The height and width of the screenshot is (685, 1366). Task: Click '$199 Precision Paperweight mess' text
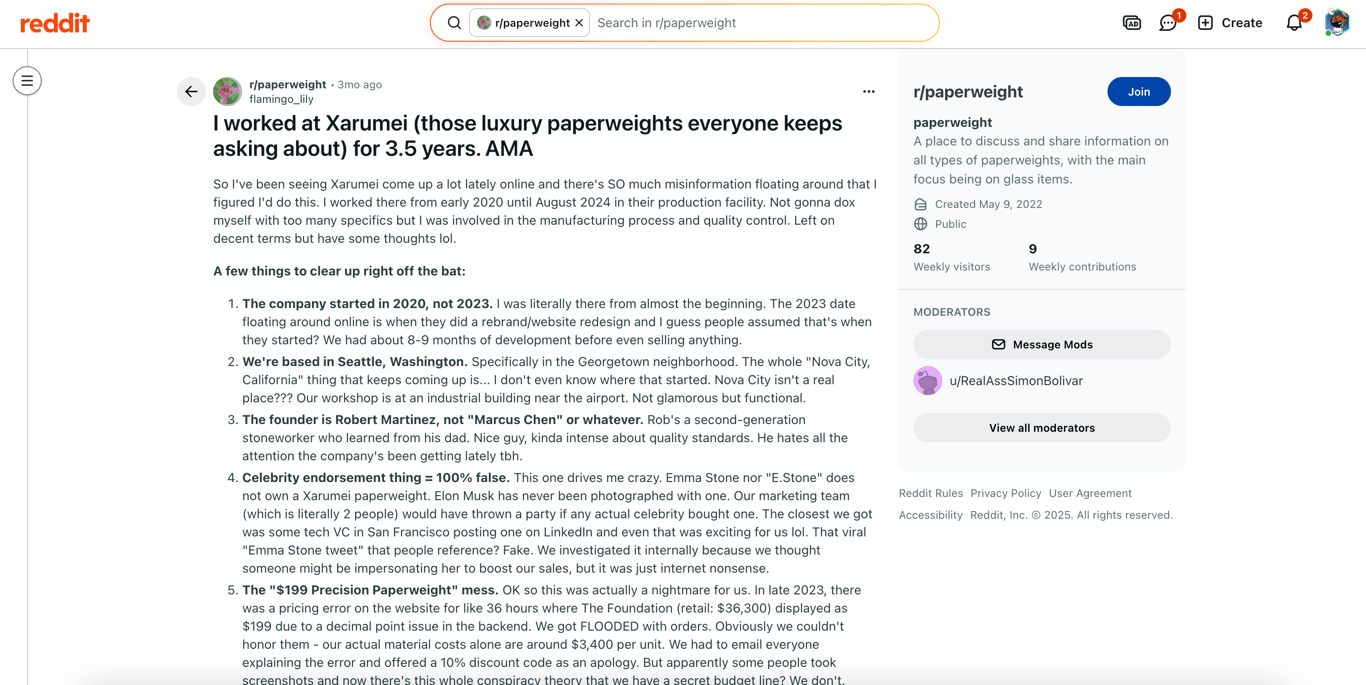[x=370, y=590]
